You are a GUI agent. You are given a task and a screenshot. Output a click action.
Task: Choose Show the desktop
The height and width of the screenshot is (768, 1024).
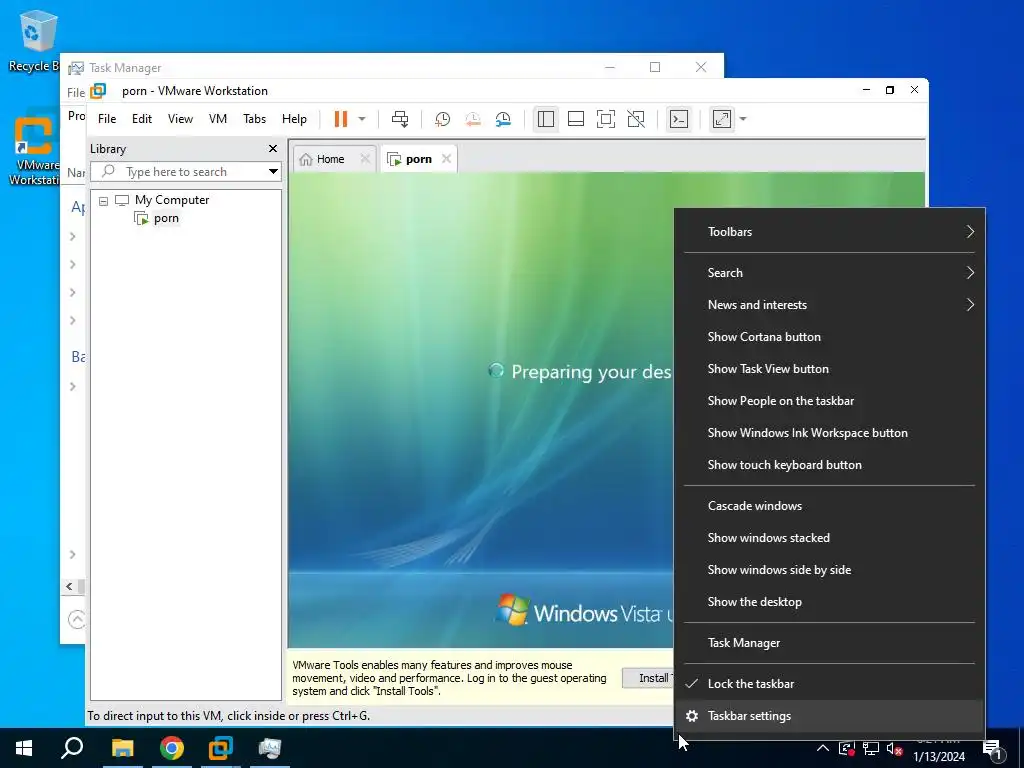coord(829,602)
